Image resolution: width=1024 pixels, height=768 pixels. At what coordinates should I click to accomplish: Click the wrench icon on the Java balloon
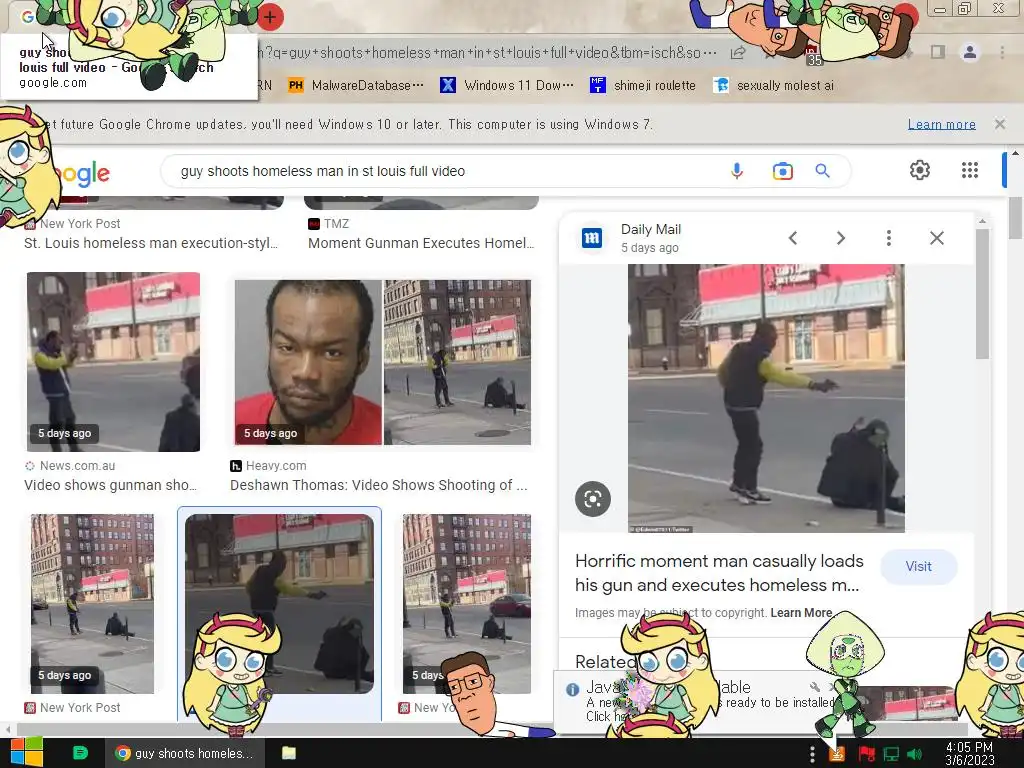pyautogui.click(x=814, y=686)
